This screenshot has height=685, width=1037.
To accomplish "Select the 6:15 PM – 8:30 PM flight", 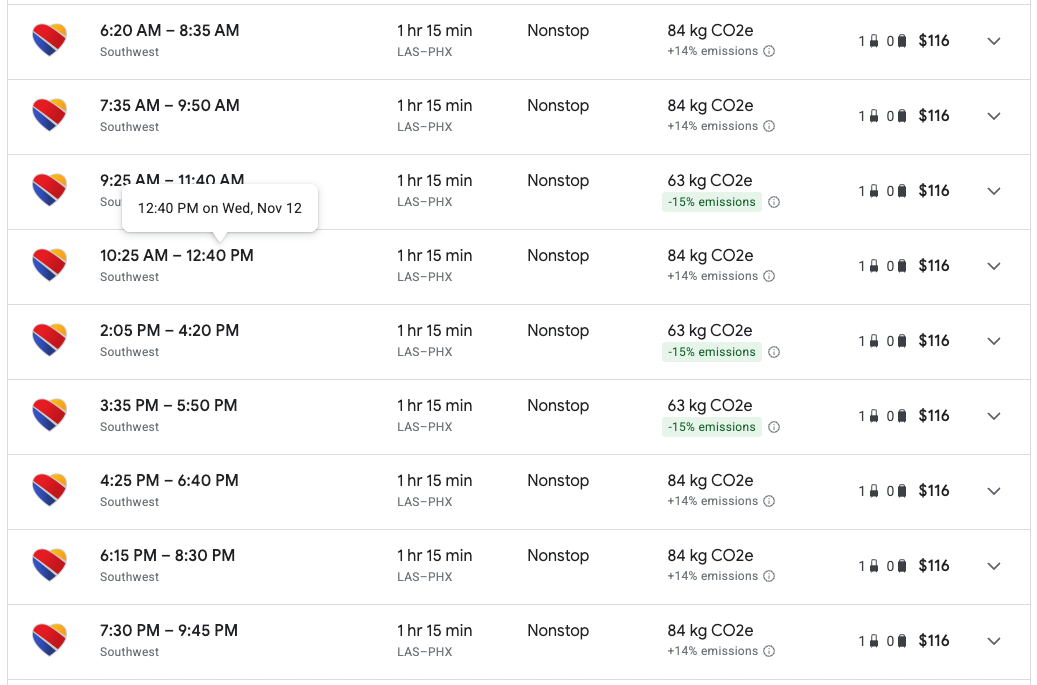I will point(167,556).
